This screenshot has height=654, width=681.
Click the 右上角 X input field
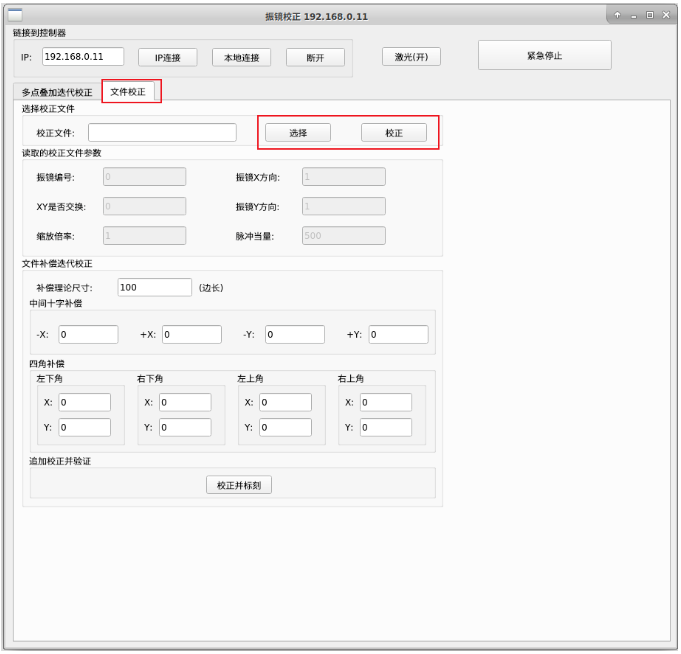(386, 403)
